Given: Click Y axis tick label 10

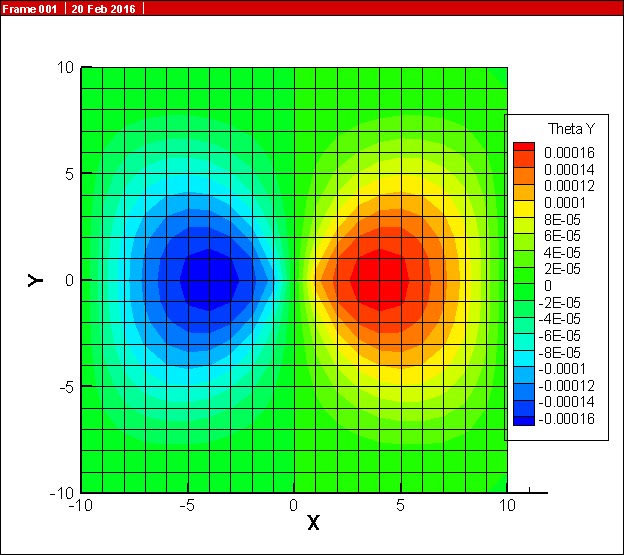Looking at the screenshot, I should tap(65, 67).
